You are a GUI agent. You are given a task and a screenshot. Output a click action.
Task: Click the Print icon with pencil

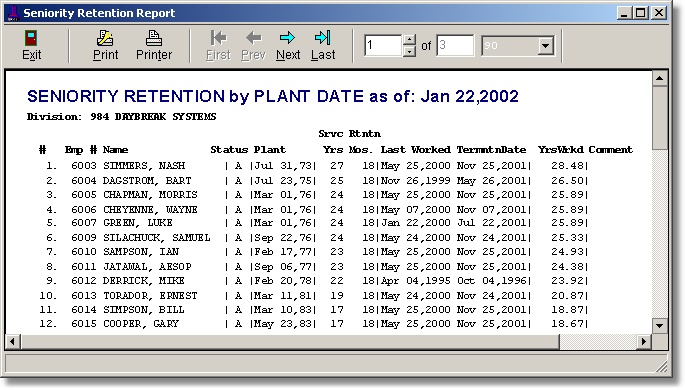point(105,38)
